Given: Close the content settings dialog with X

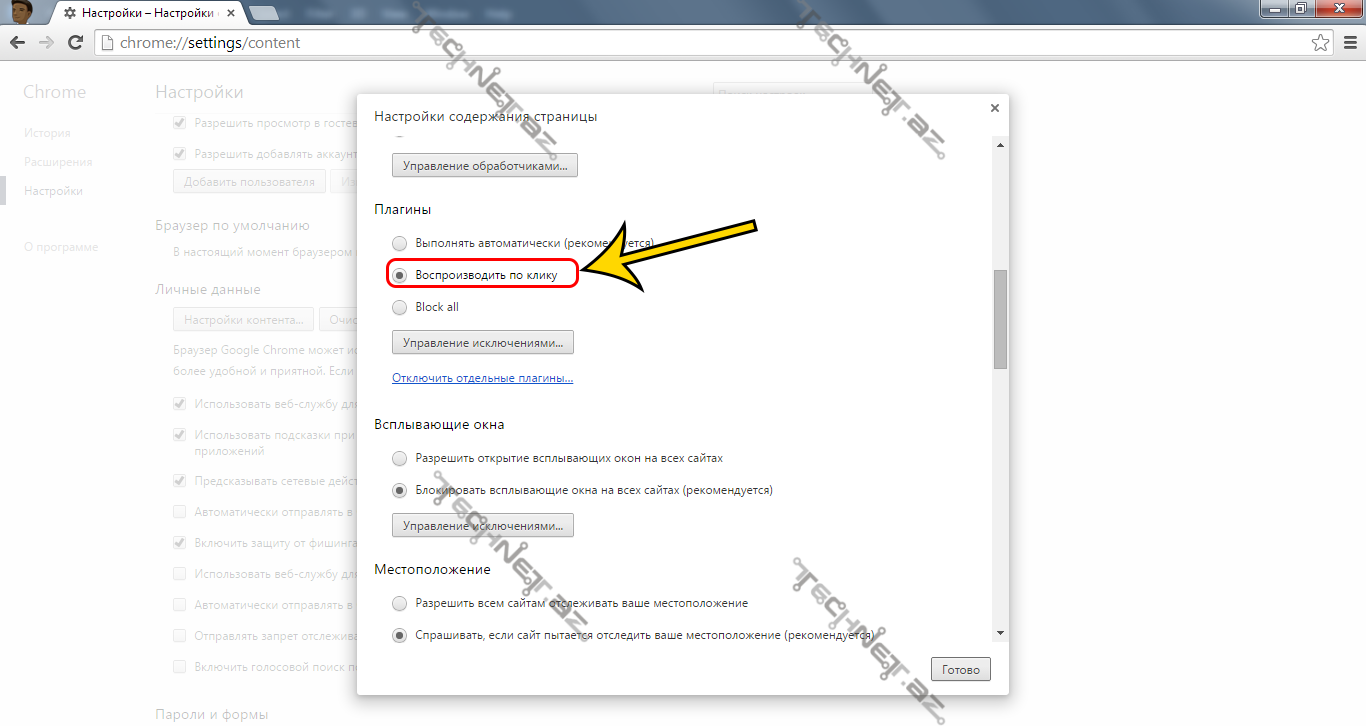Looking at the screenshot, I should pos(994,108).
